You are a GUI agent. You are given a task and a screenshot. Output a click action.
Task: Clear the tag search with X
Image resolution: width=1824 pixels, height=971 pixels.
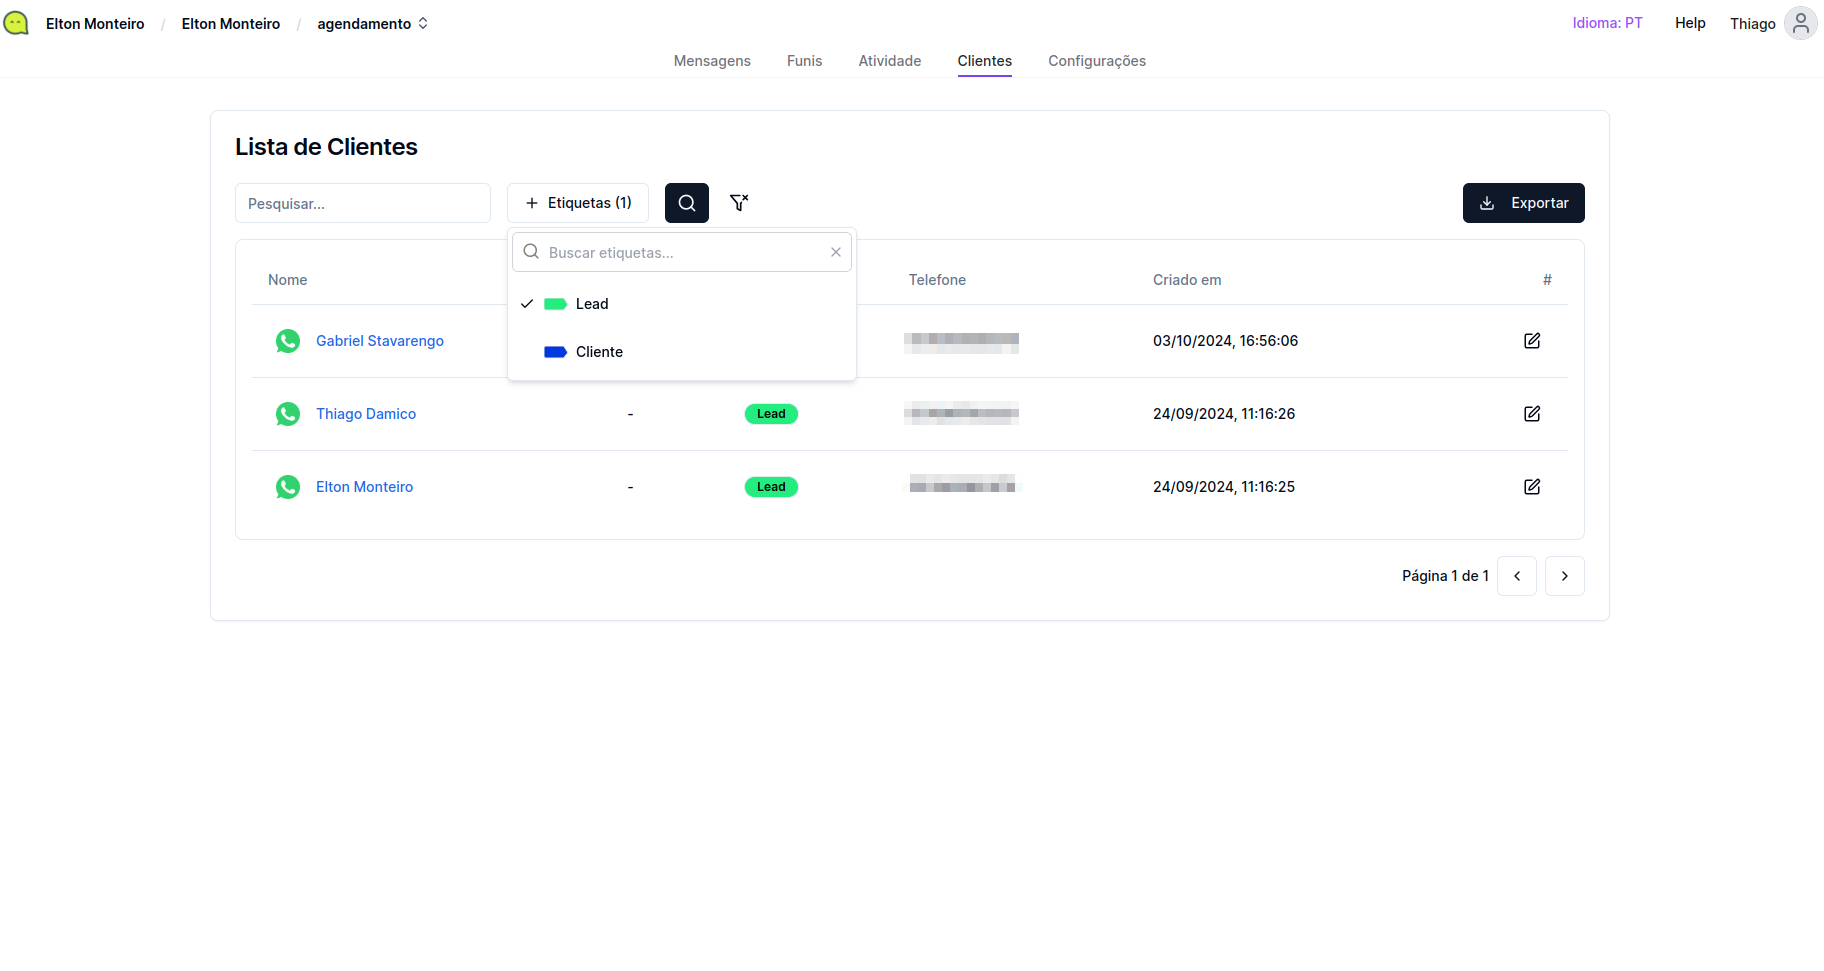click(835, 252)
